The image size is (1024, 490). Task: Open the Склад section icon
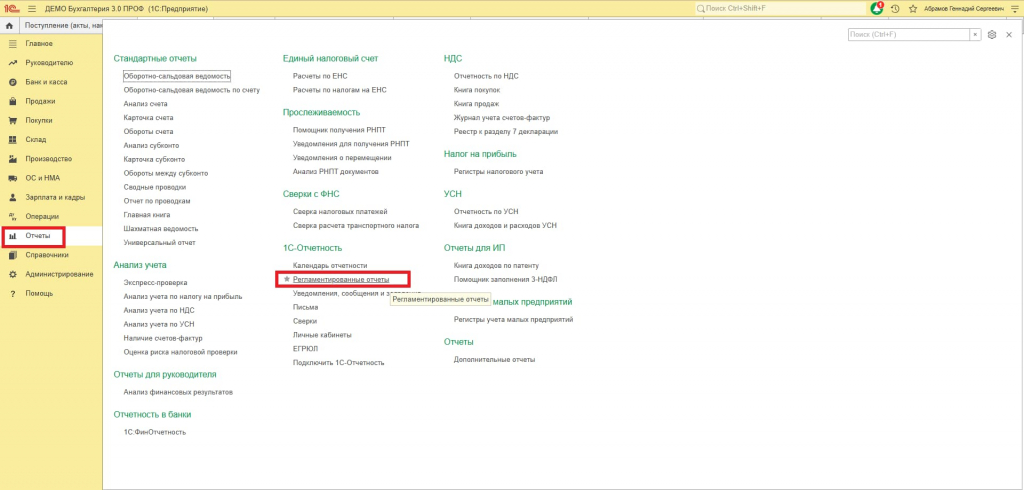pyautogui.click(x=12, y=140)
